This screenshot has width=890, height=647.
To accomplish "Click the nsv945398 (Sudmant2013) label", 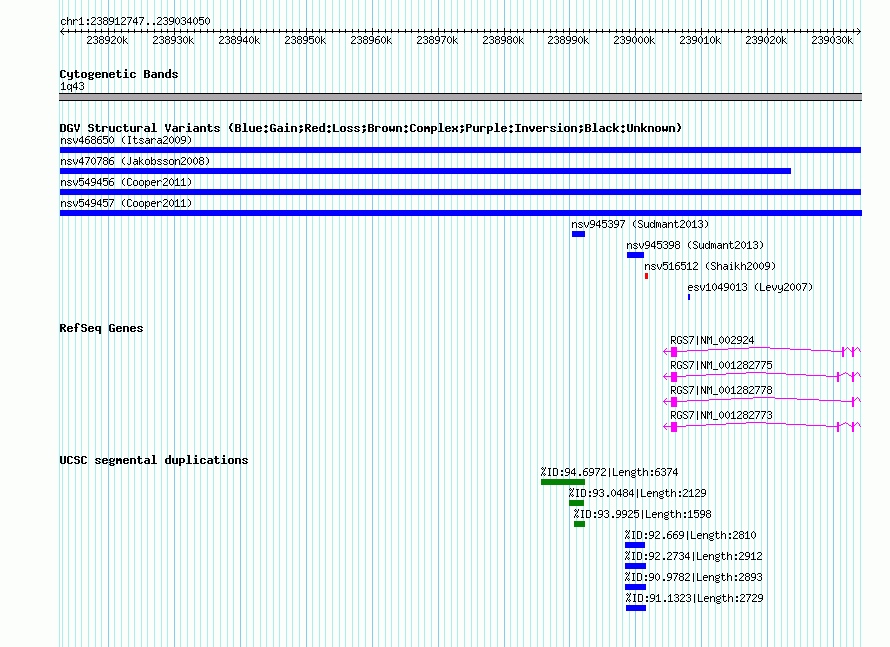I will (695, 245).
